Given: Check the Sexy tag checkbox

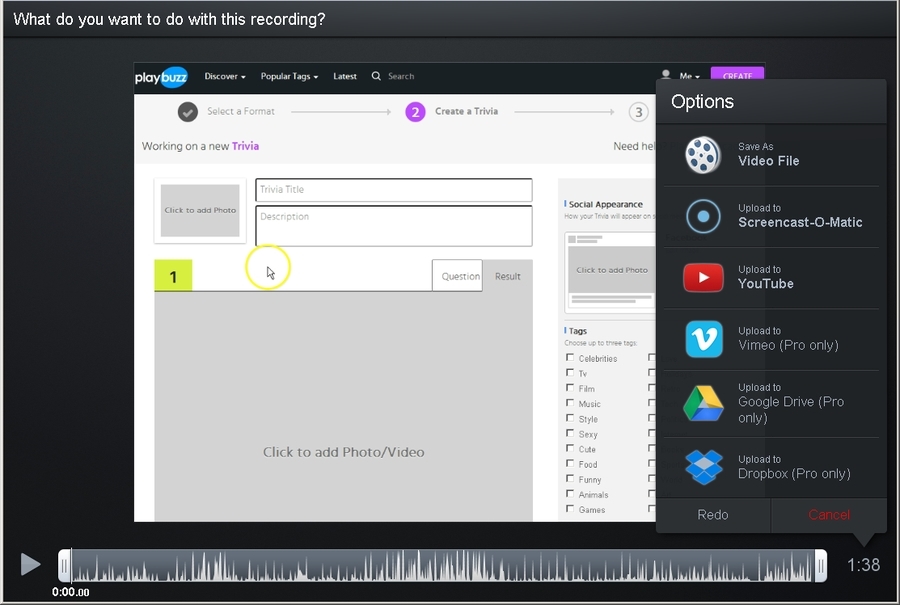Looking at the screenshot, I should coord(570,433).
